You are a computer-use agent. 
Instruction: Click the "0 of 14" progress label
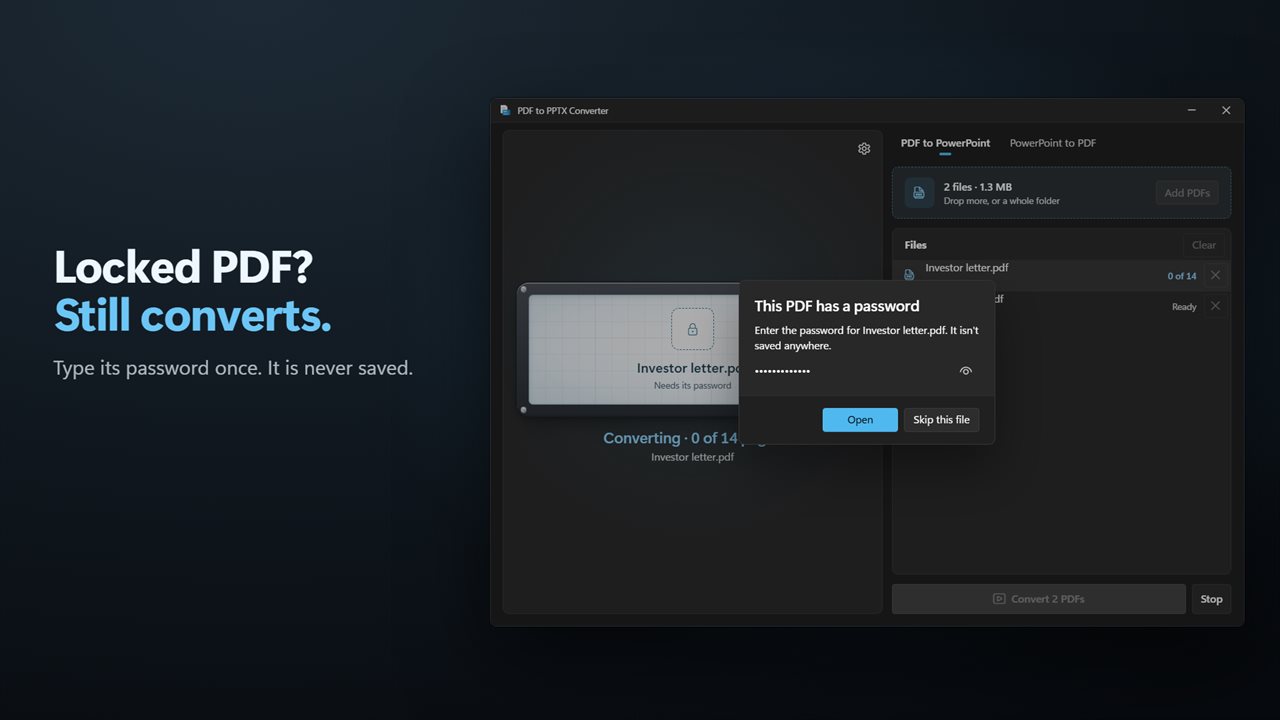1182,276
